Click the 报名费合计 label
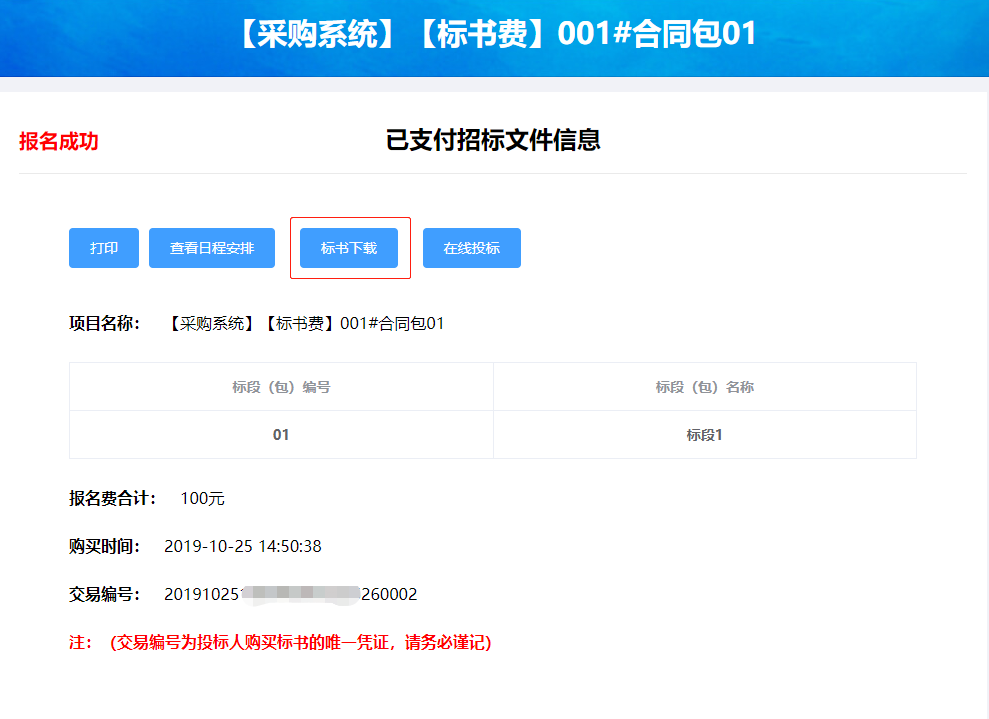The height and width of the screenshot is (719, 989). [113, 498]
